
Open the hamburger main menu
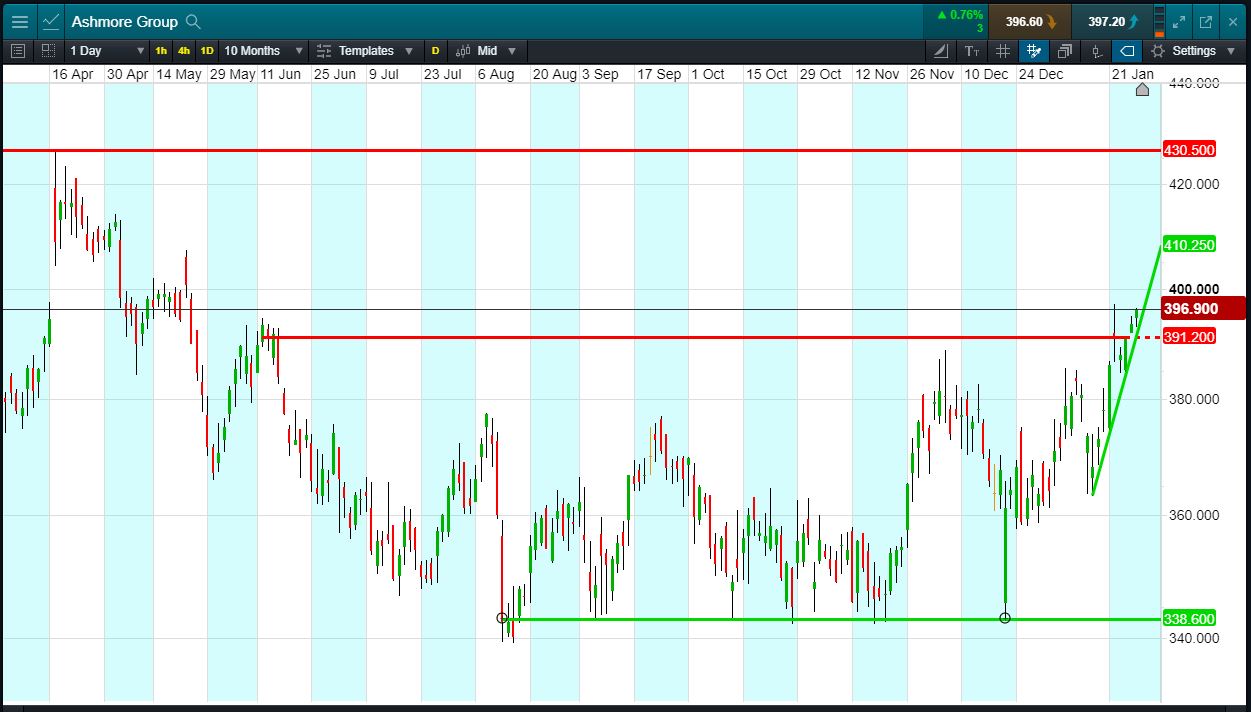tap(19, 21)
